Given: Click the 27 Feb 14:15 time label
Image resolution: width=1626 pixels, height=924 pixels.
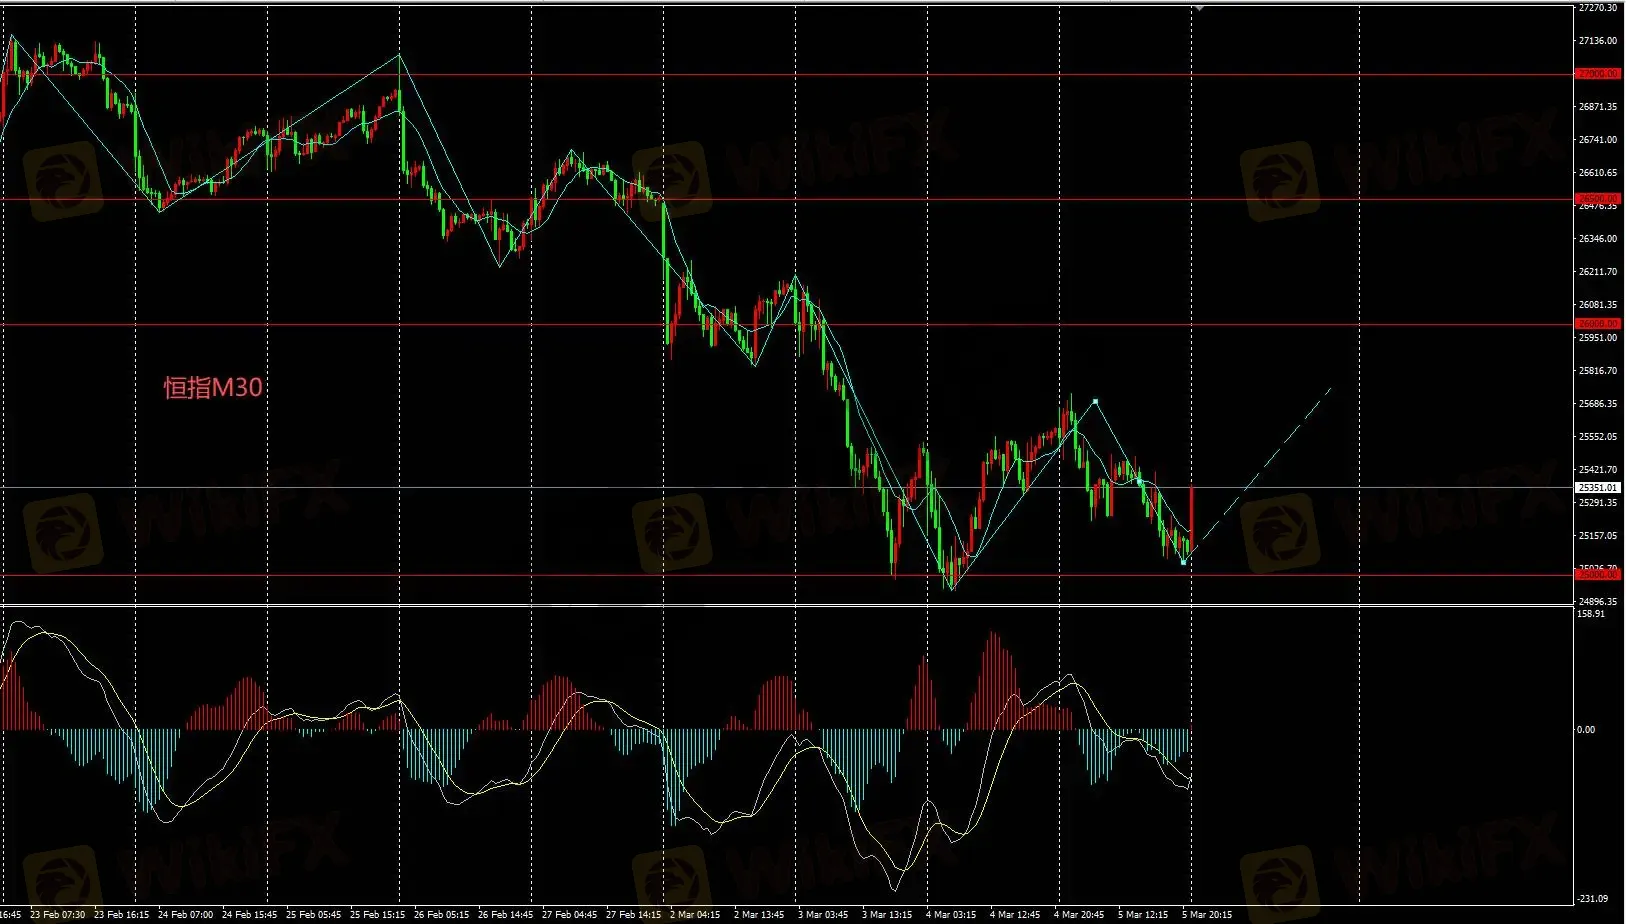Looking at the screenshot, I should point(634,915).
